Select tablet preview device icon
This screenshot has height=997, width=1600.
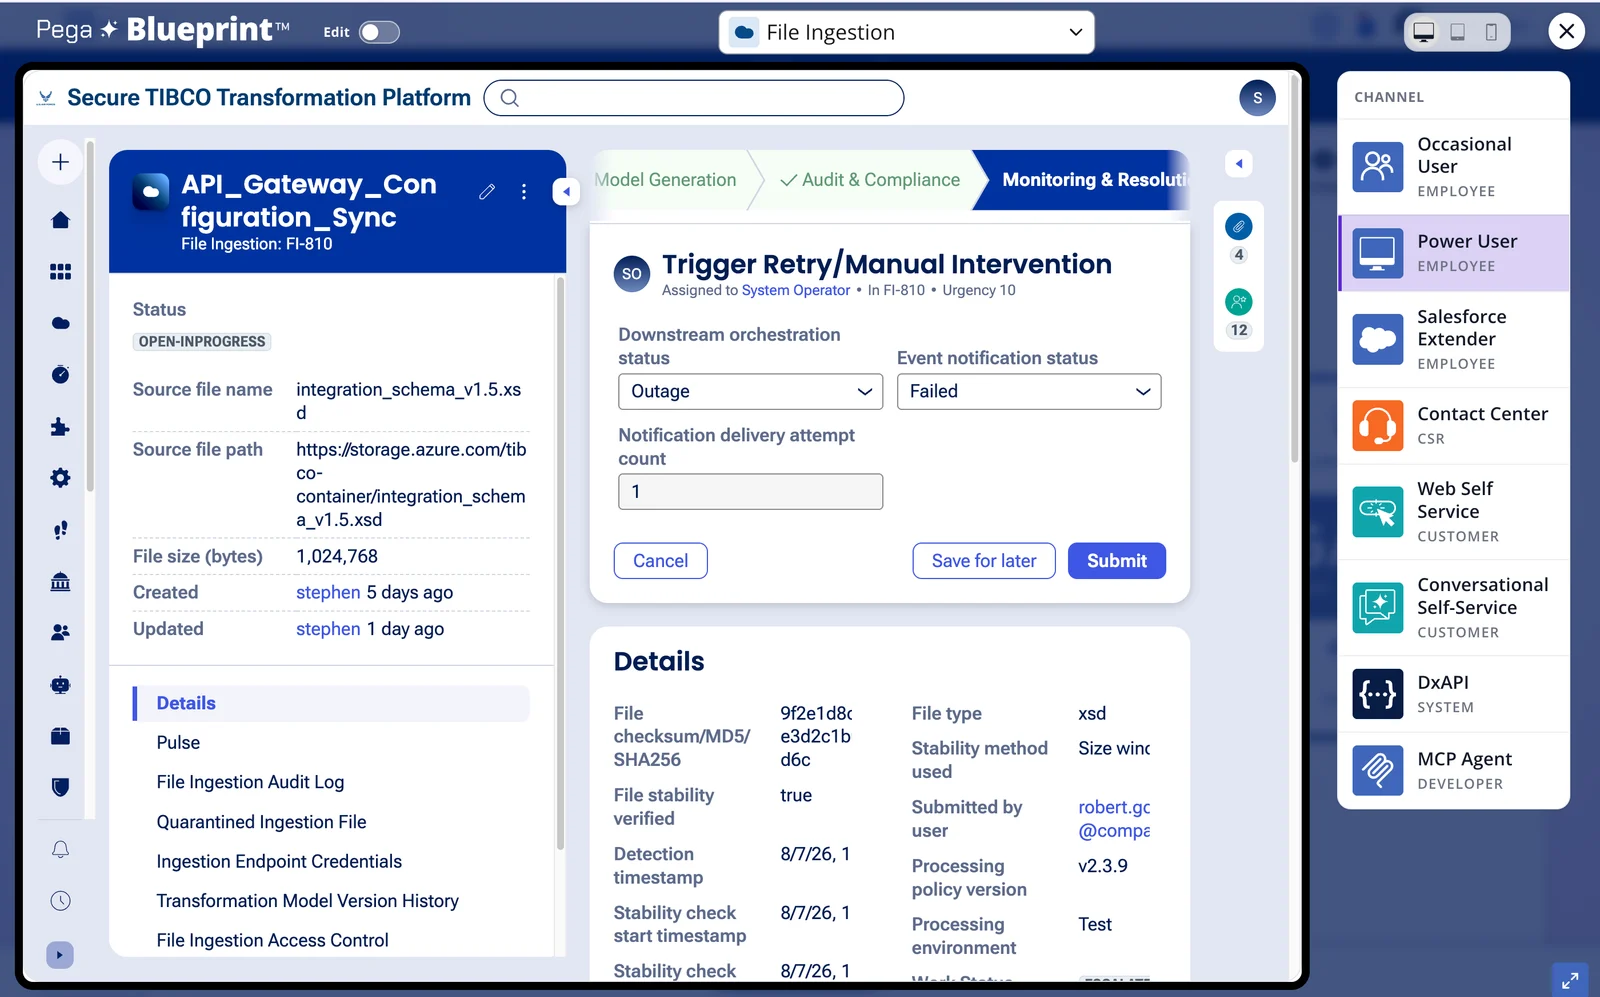1458,32
